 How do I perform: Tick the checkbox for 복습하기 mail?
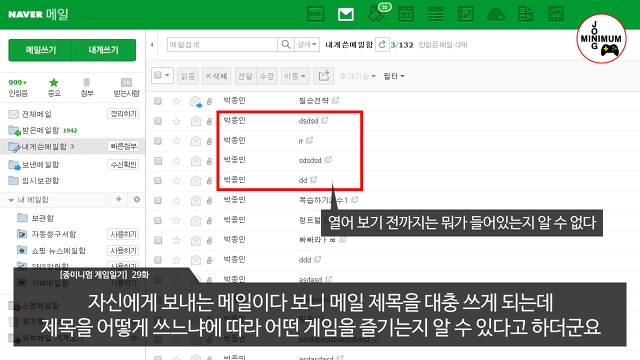pyautogui.click(x=158, y=200)
